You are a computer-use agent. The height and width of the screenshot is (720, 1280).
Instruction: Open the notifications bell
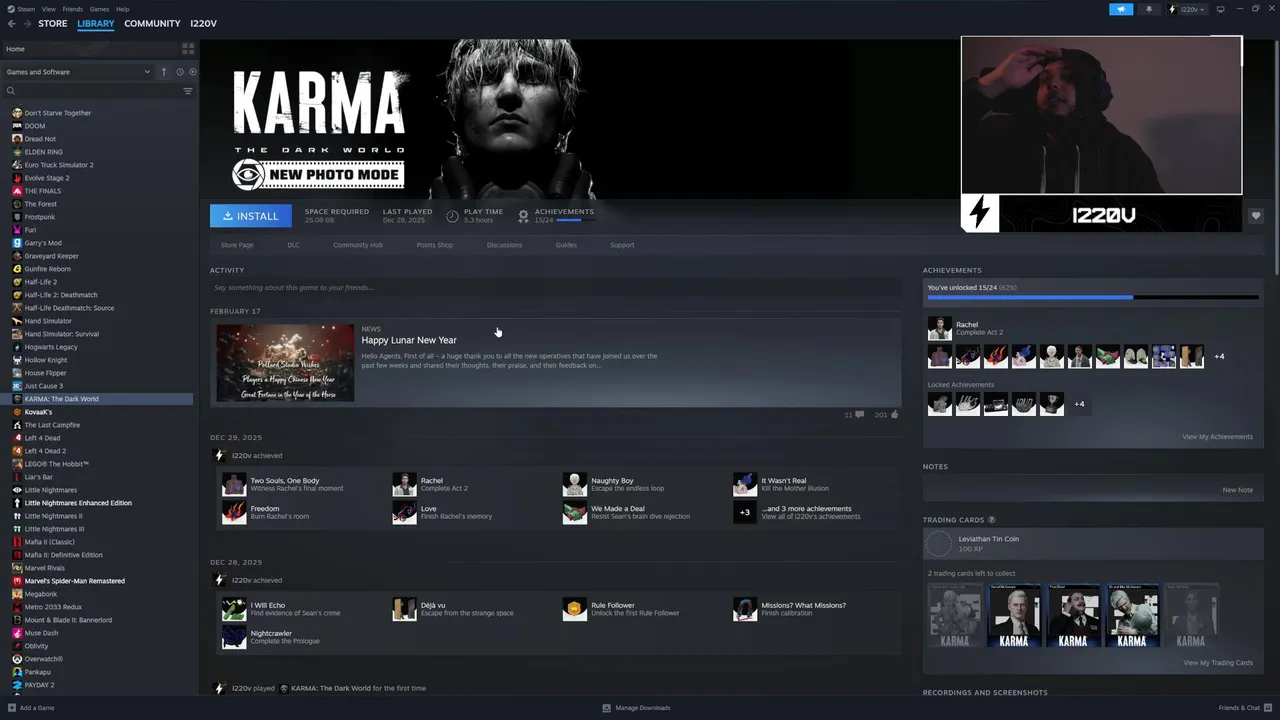[x=1148, y=9]
